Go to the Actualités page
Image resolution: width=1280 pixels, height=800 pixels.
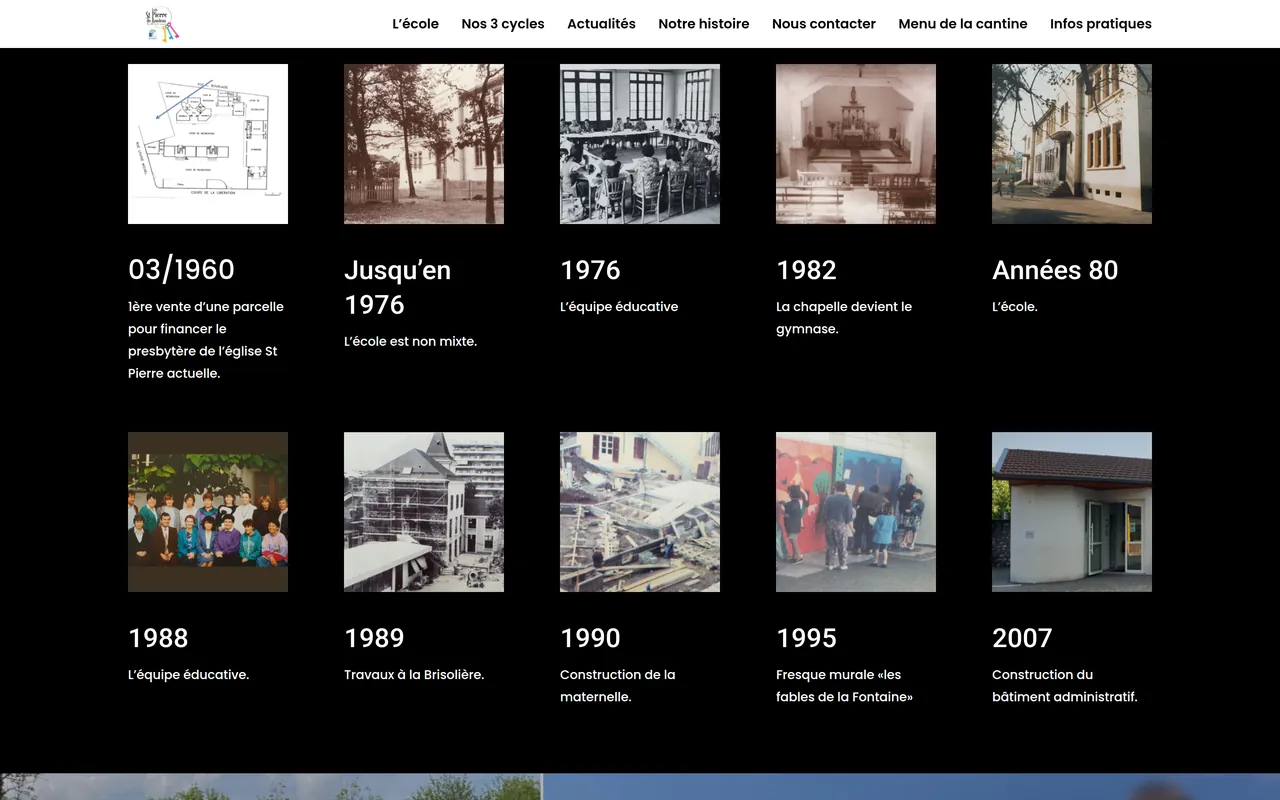(x=601, y=24)
